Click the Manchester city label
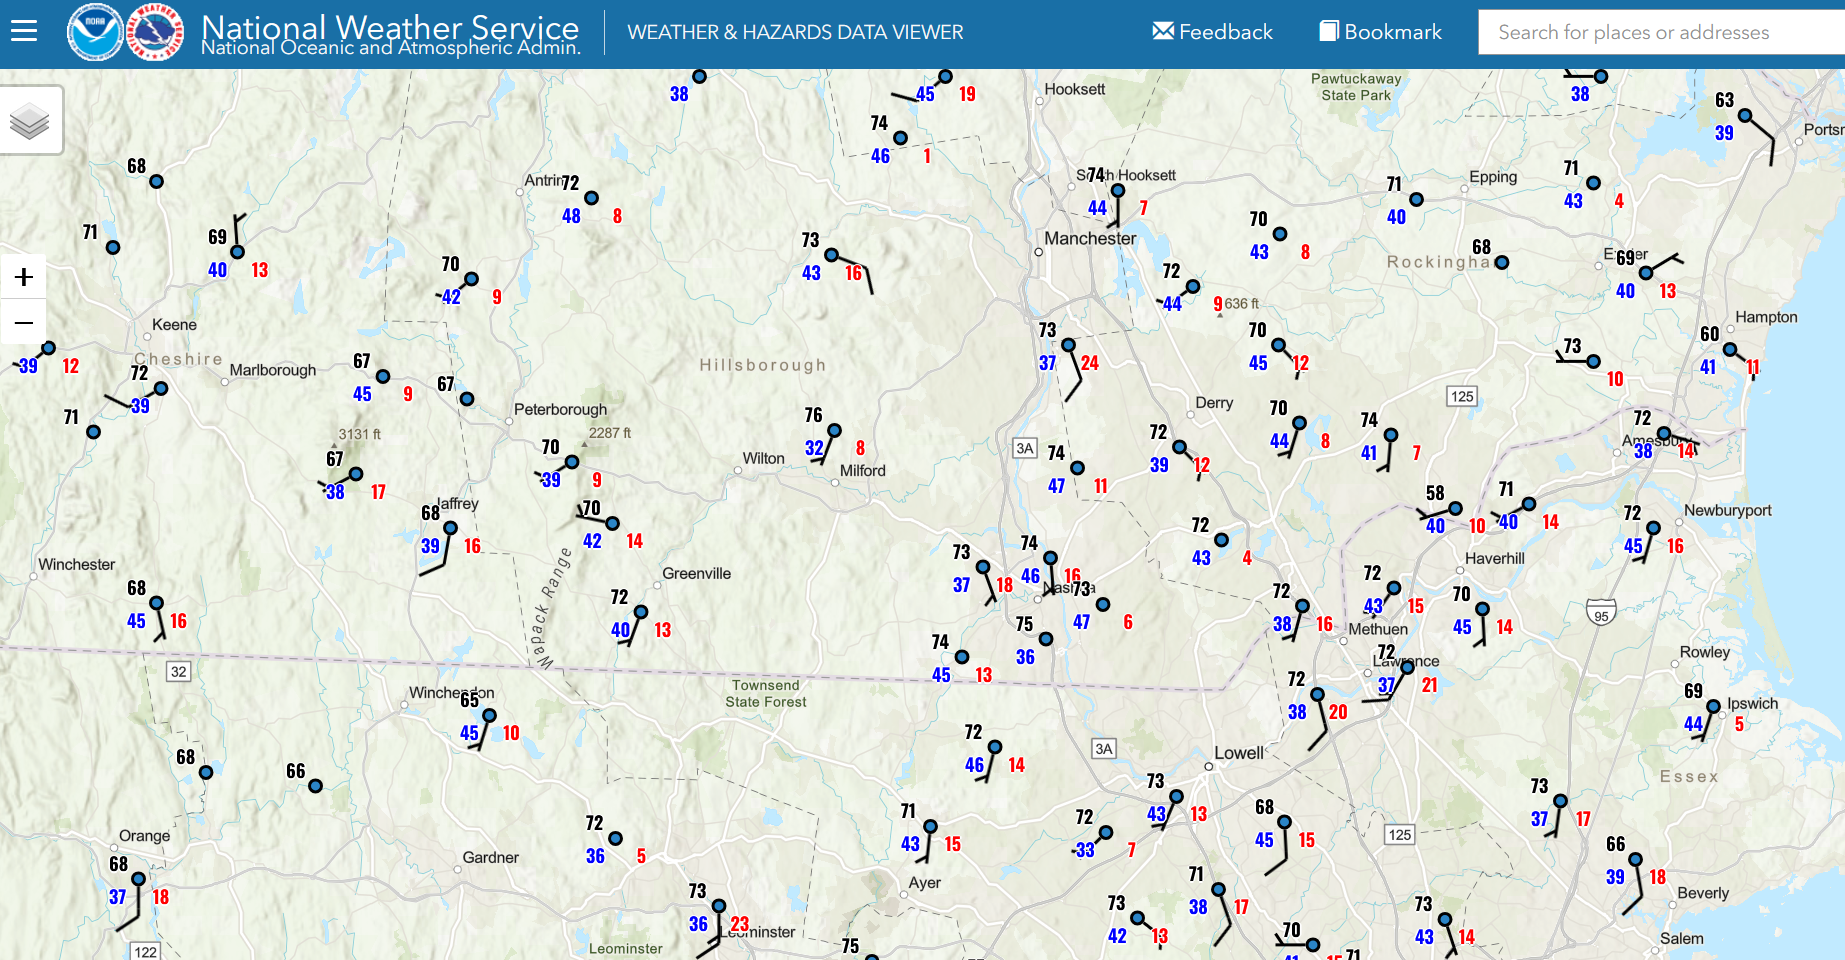Image resolution: width=1845 pixels, height=960 pixels. 1090,238
